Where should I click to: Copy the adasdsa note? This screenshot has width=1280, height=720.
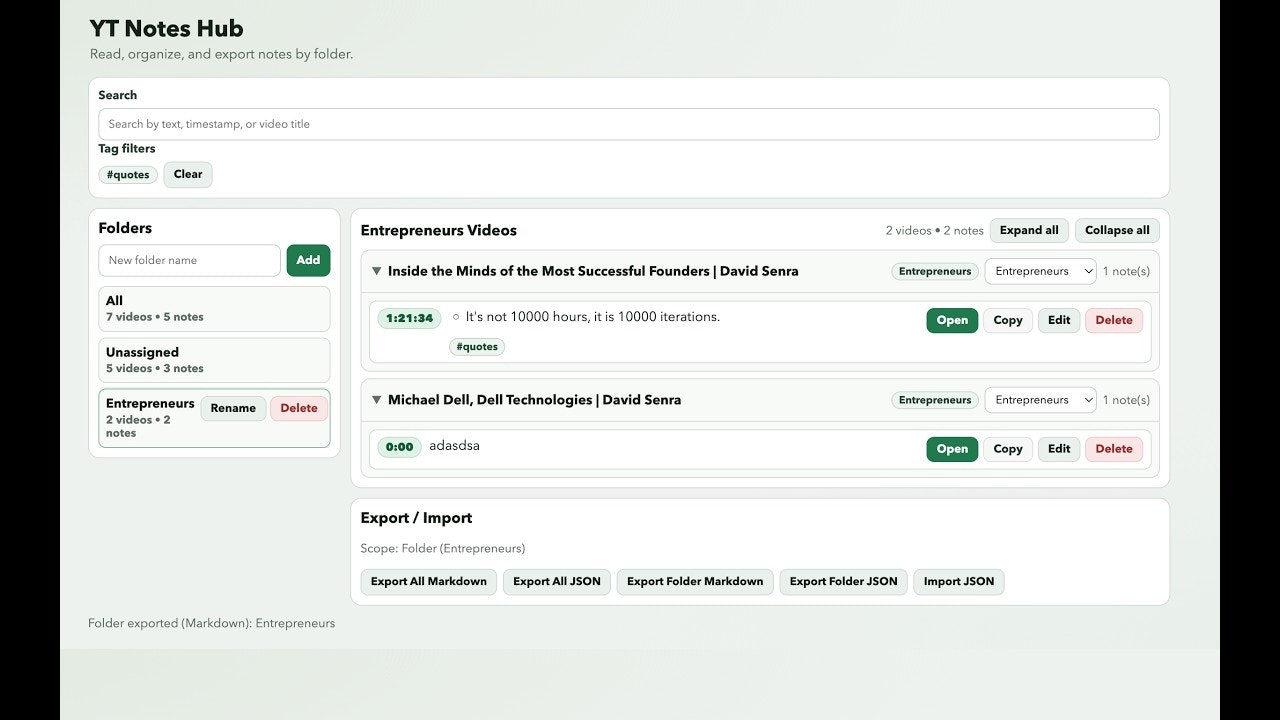[1007, 449]
